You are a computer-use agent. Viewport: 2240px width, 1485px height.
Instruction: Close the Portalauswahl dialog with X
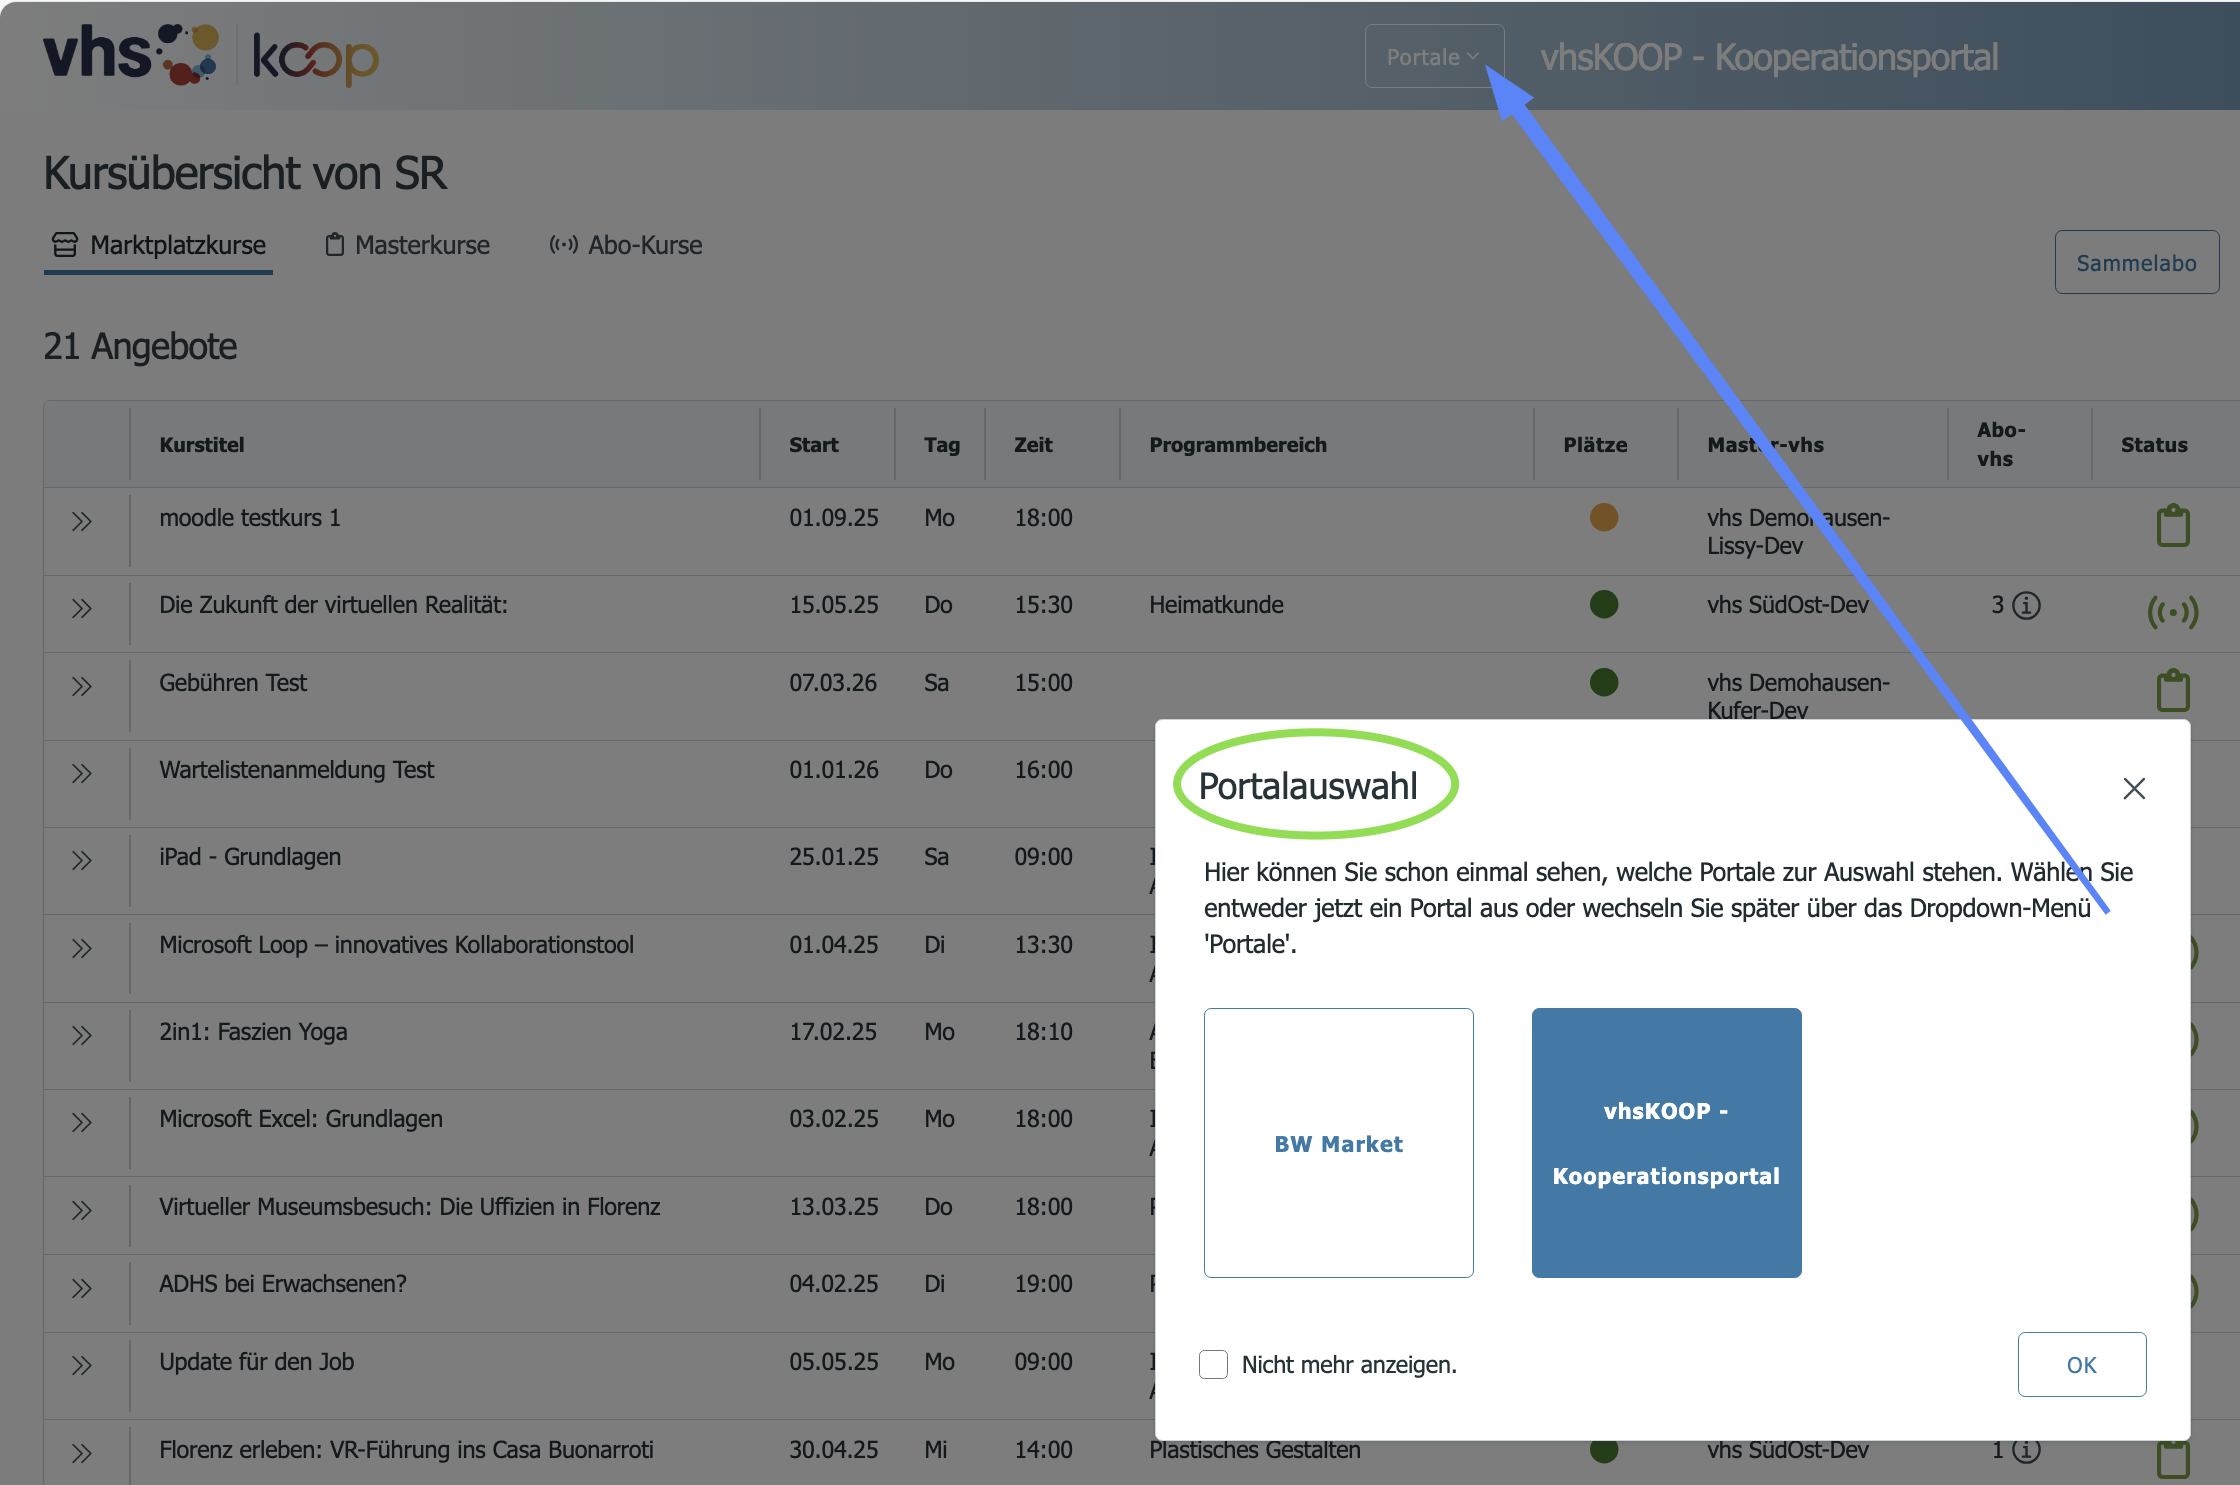[2134, 789]
